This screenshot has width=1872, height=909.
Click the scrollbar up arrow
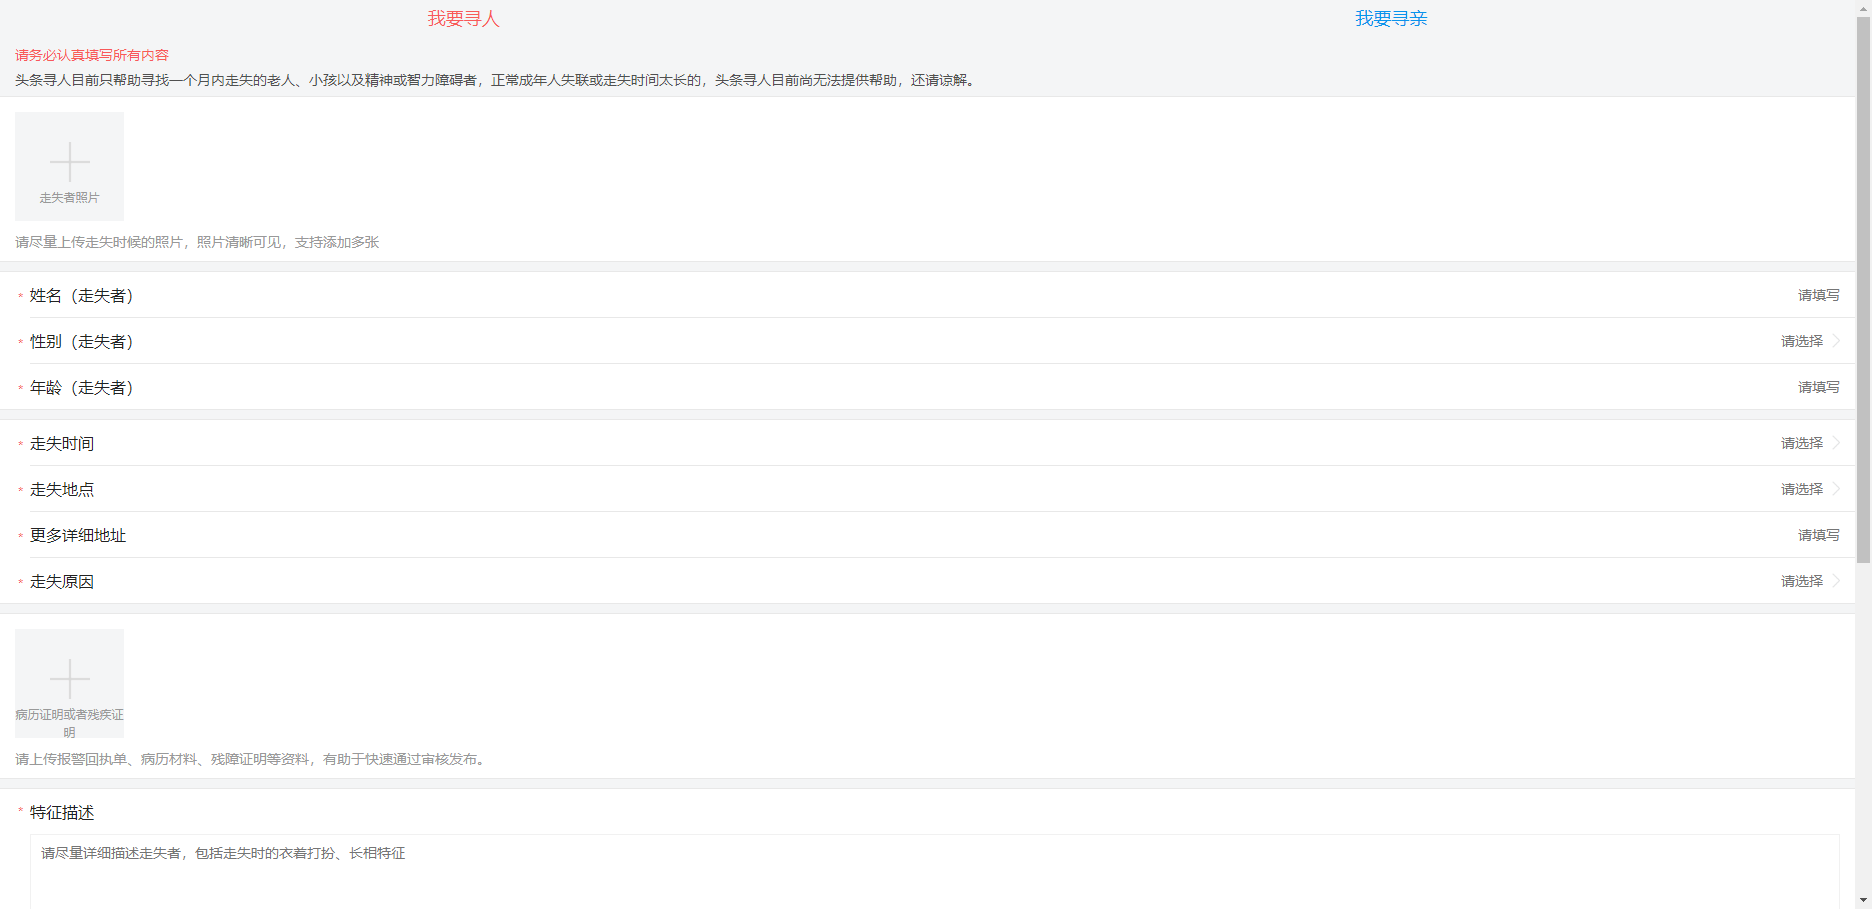(x=1863, y=7)
